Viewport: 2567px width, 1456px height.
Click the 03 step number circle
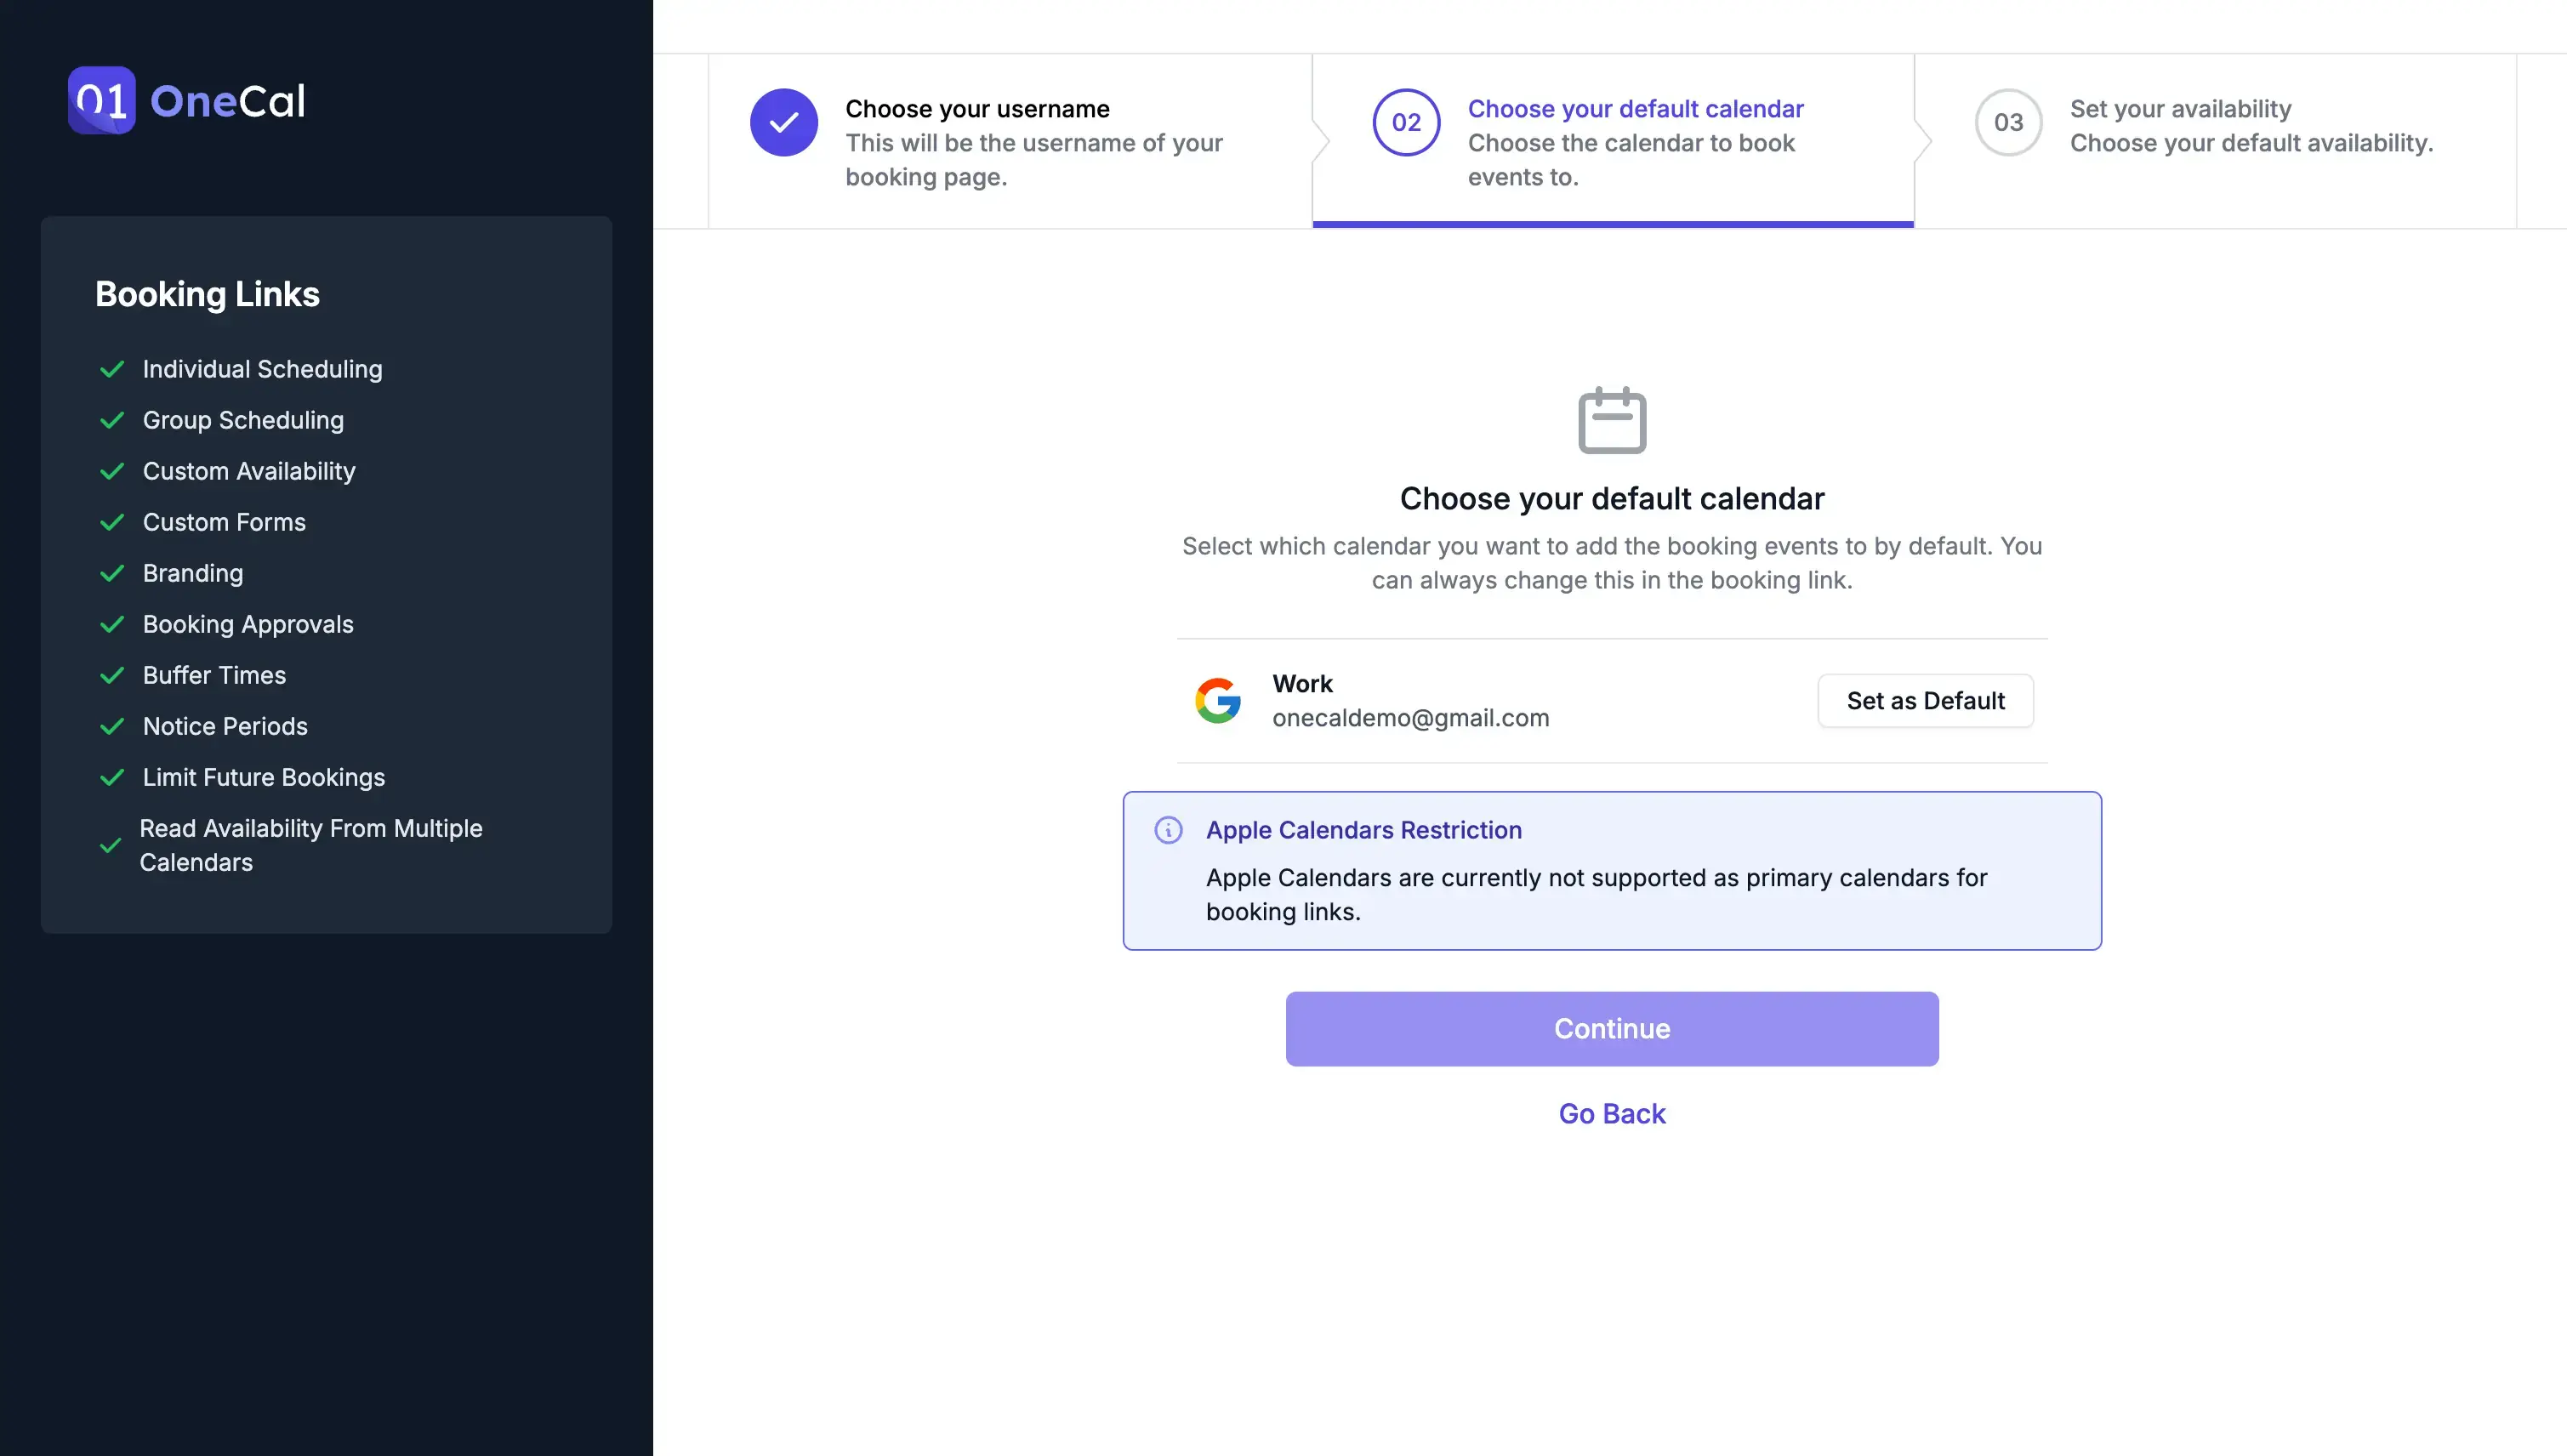point(2007,122)
